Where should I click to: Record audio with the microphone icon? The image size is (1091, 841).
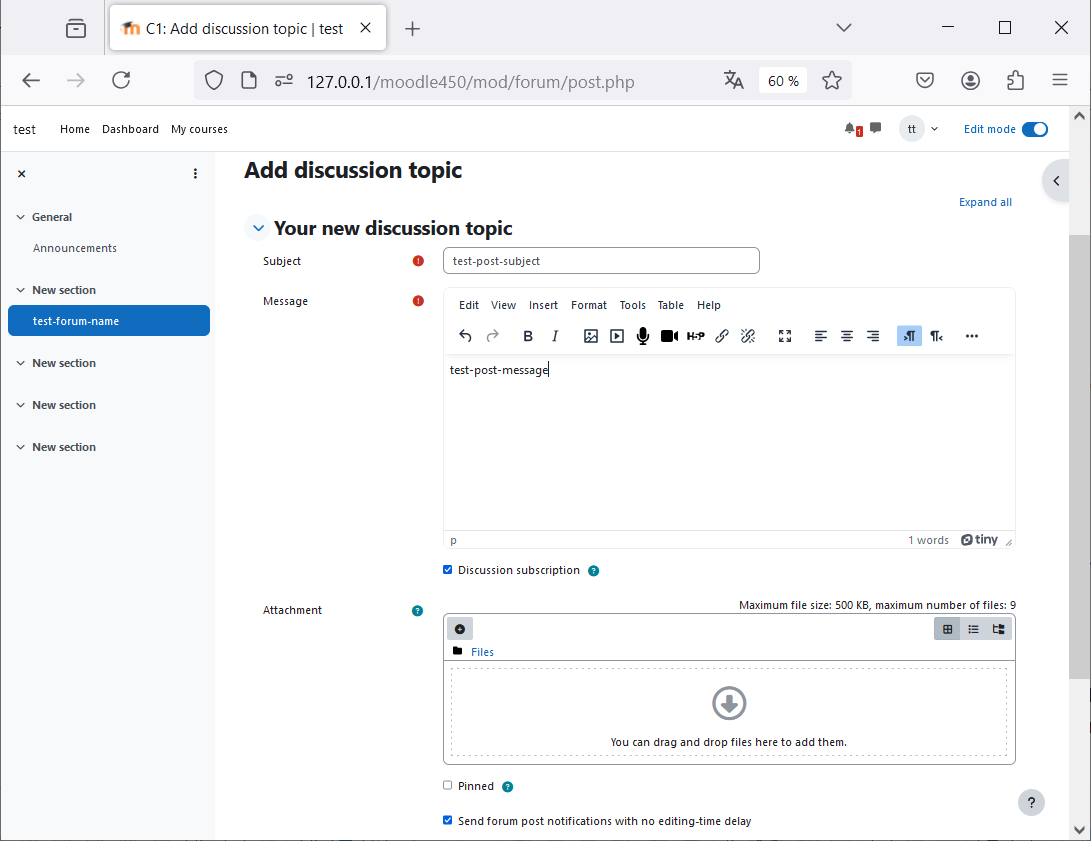click(x=643, y=336)
